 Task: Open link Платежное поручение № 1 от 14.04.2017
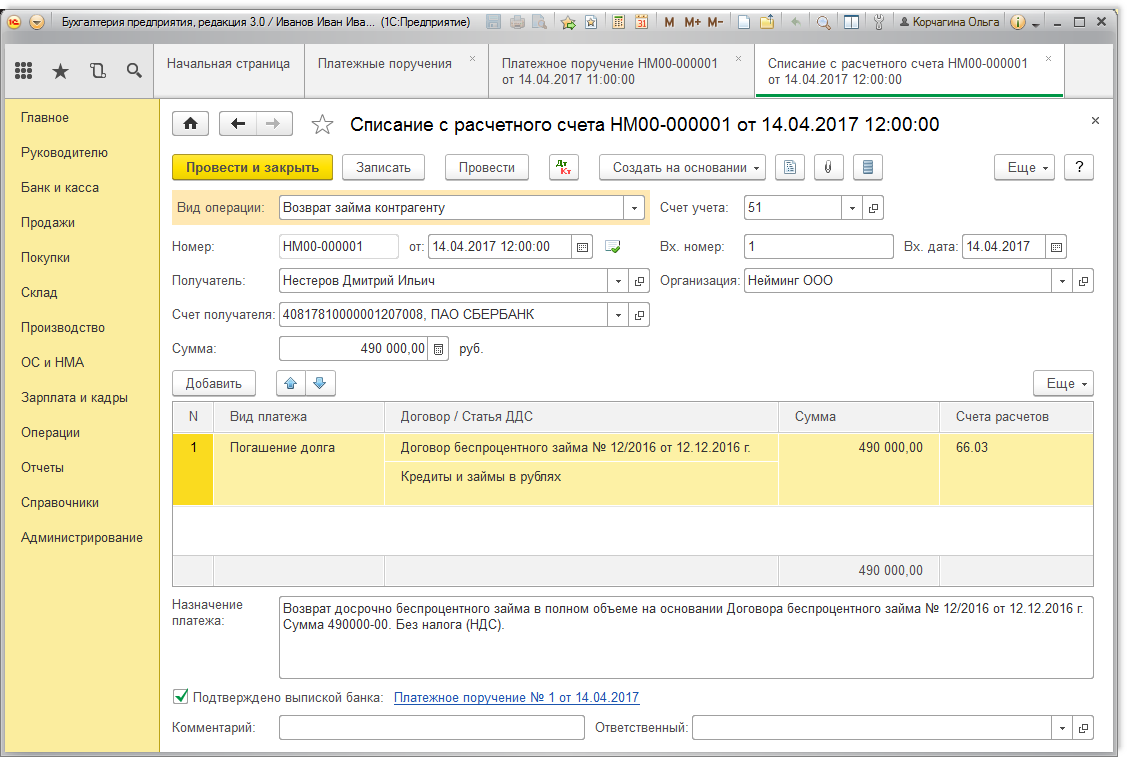click(516, 697)
